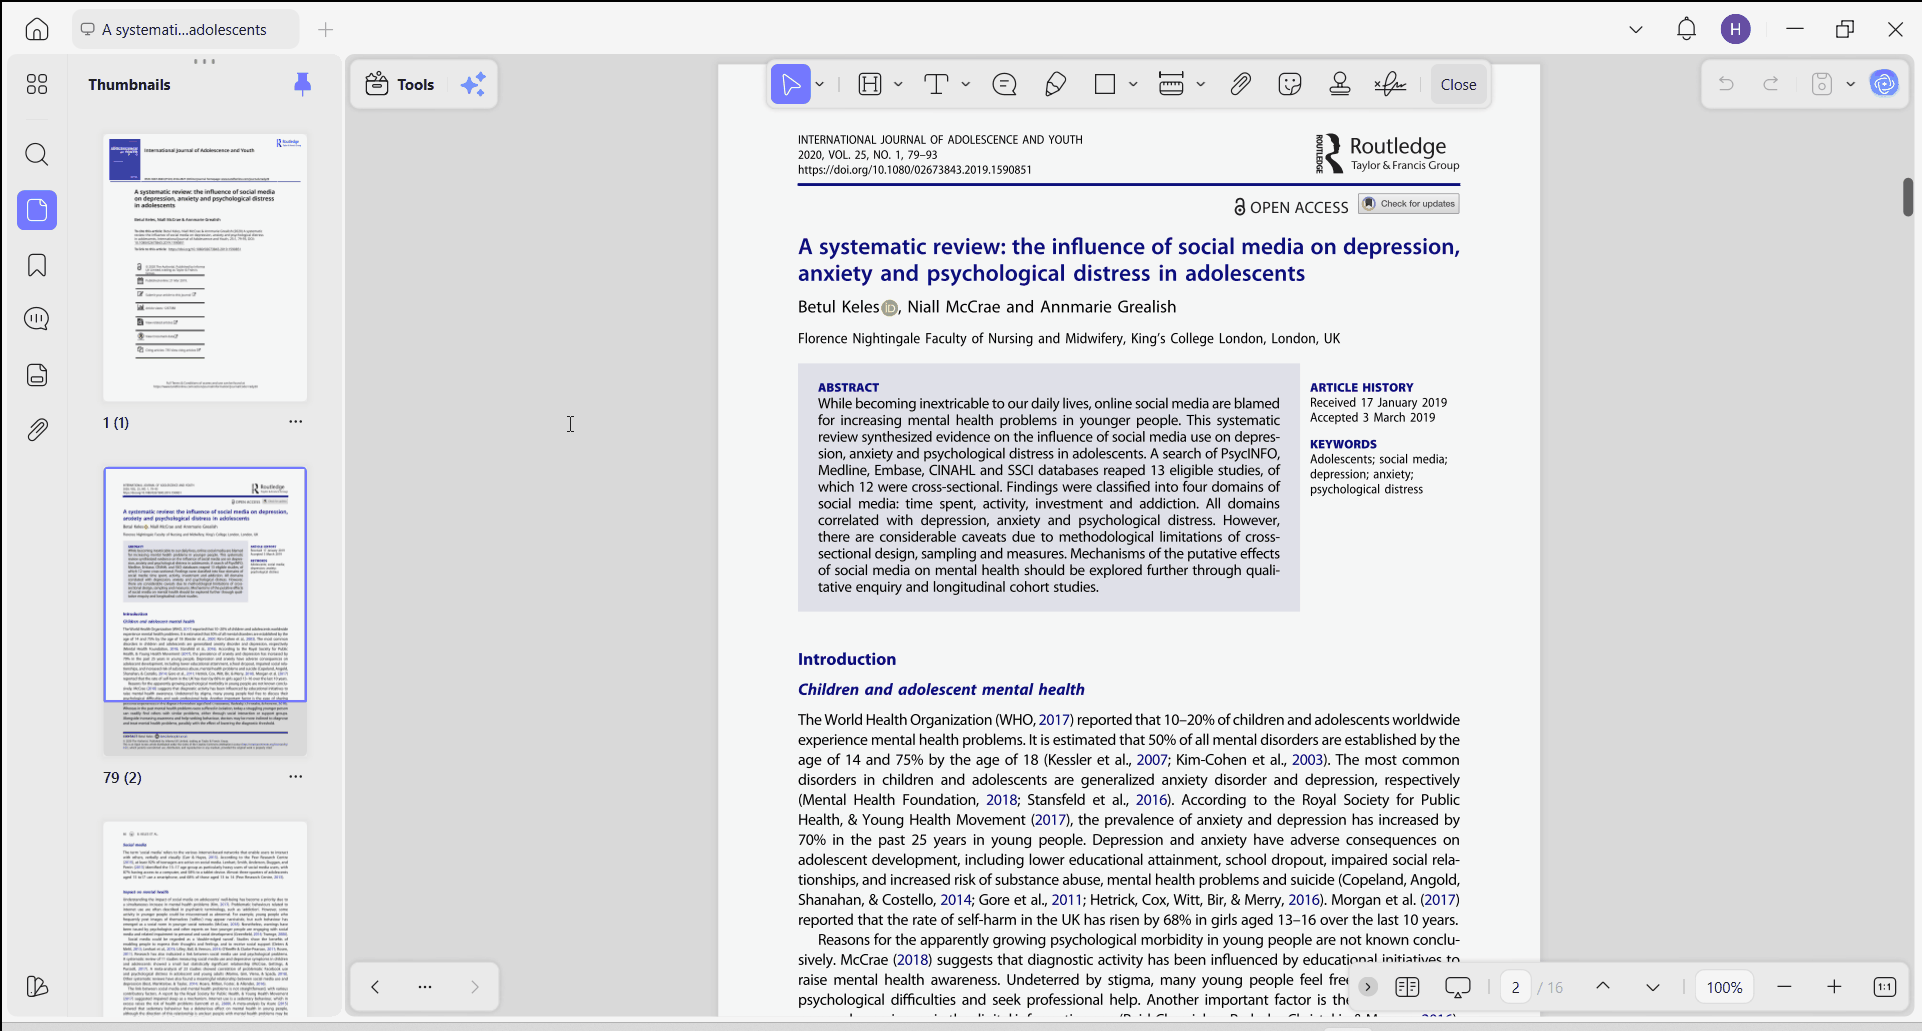Image resolution: width=1922 pixels, height=1031 pixels.
Task: Expand the Rectangle shape dropdown arrow
Action: click(x=1133, y=85)
